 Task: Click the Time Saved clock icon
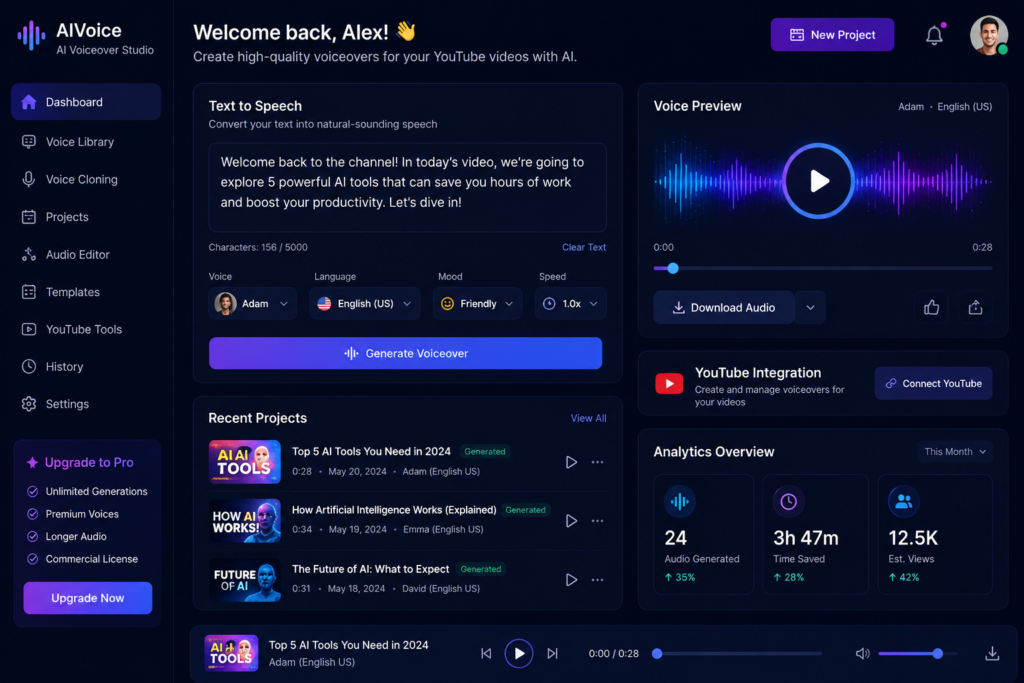click(x=788, y=501)
